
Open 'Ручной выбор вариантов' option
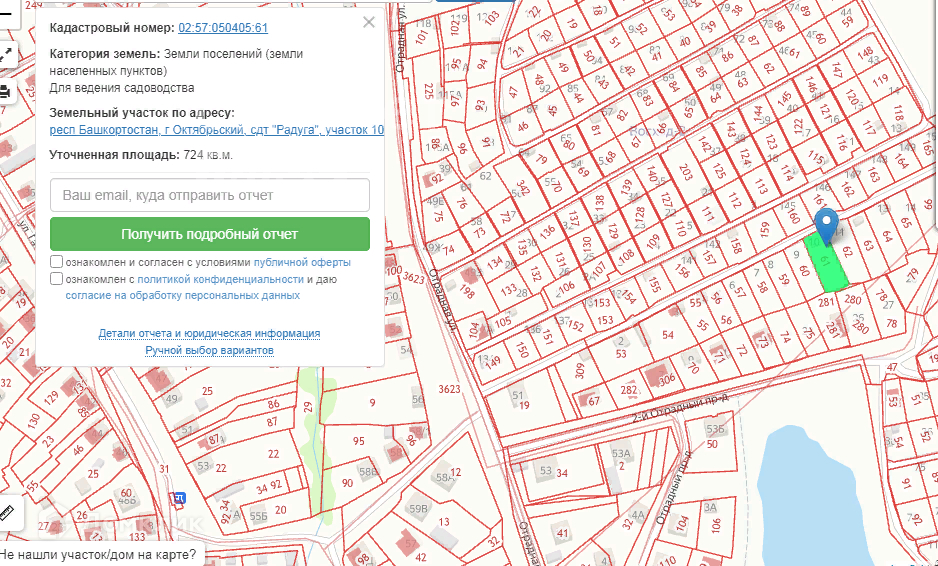coord(209,350)
